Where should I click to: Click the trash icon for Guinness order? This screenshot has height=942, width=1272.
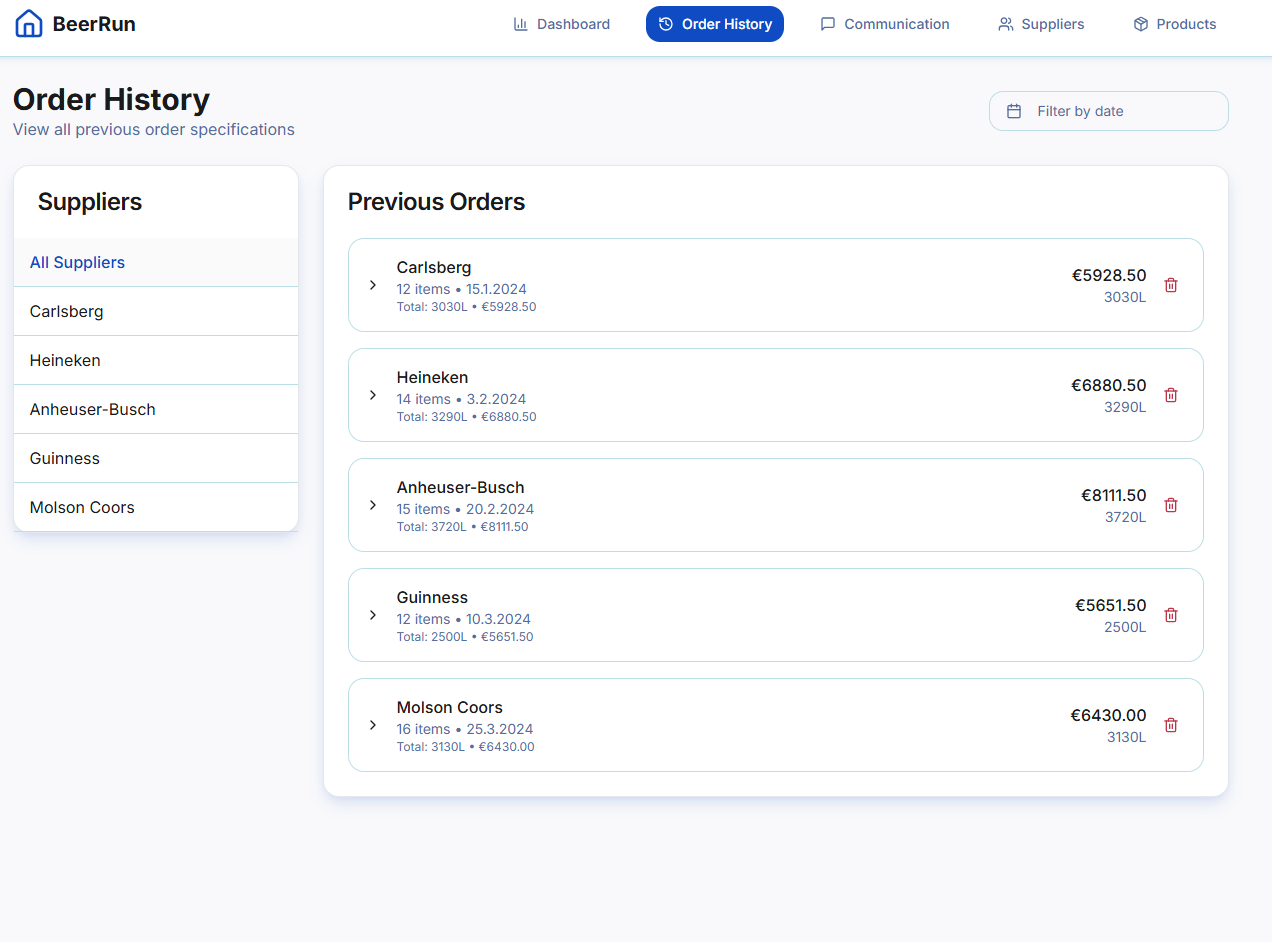pos(1171,615)
